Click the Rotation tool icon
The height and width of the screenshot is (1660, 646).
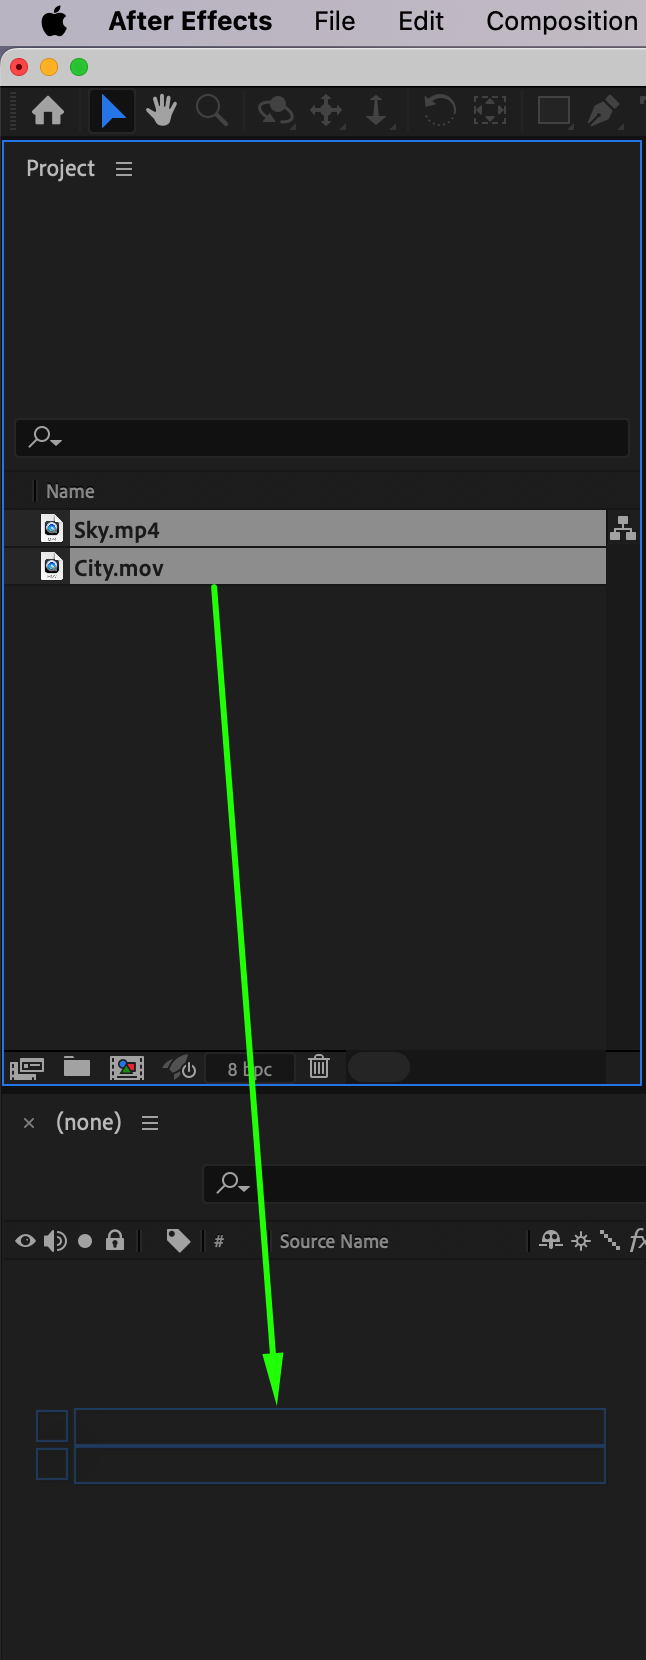click(x=439, y=111)
